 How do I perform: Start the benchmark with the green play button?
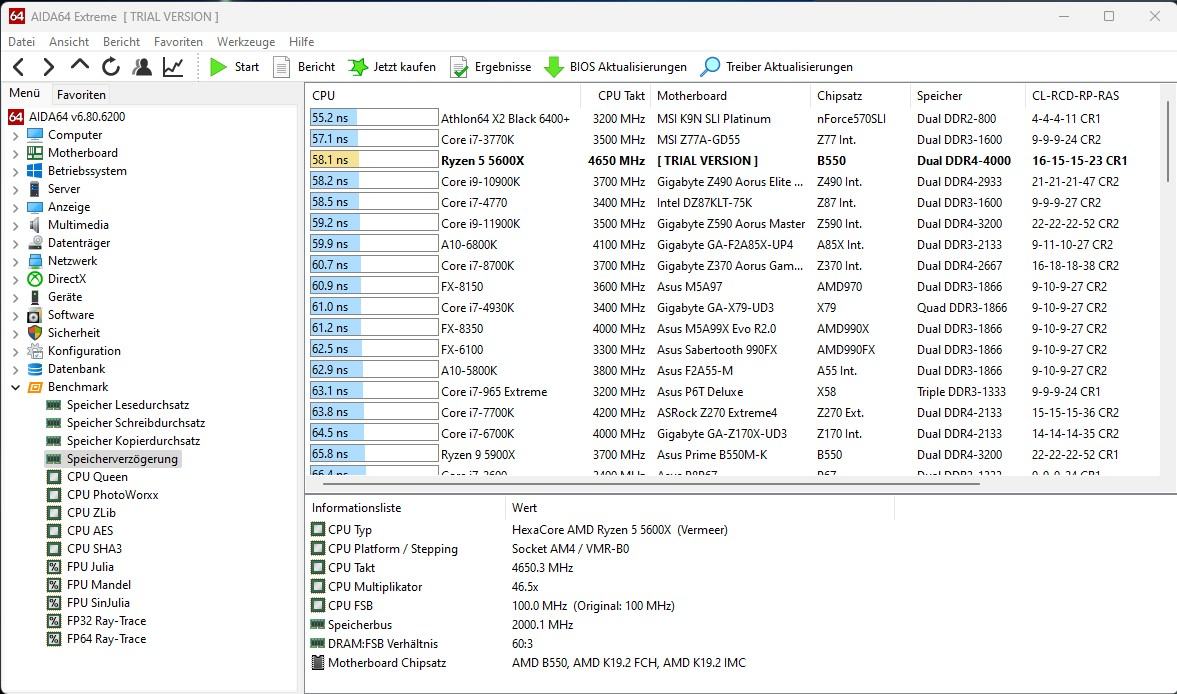[x=234, y=67]
